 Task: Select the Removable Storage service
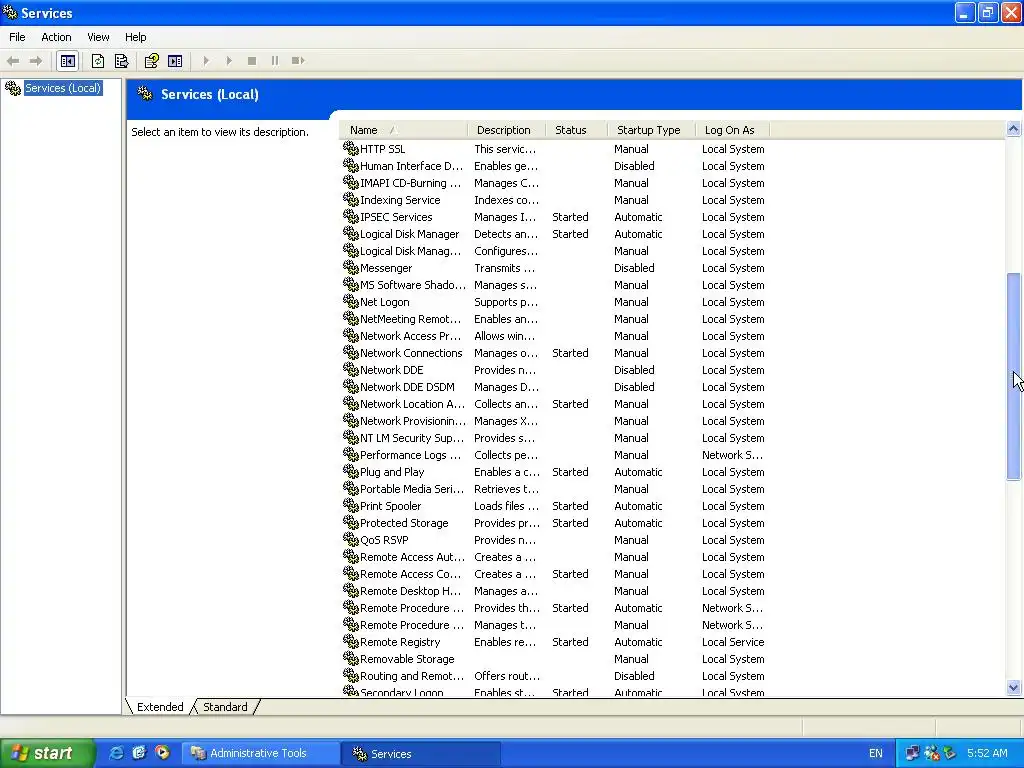tap(407, 658)
